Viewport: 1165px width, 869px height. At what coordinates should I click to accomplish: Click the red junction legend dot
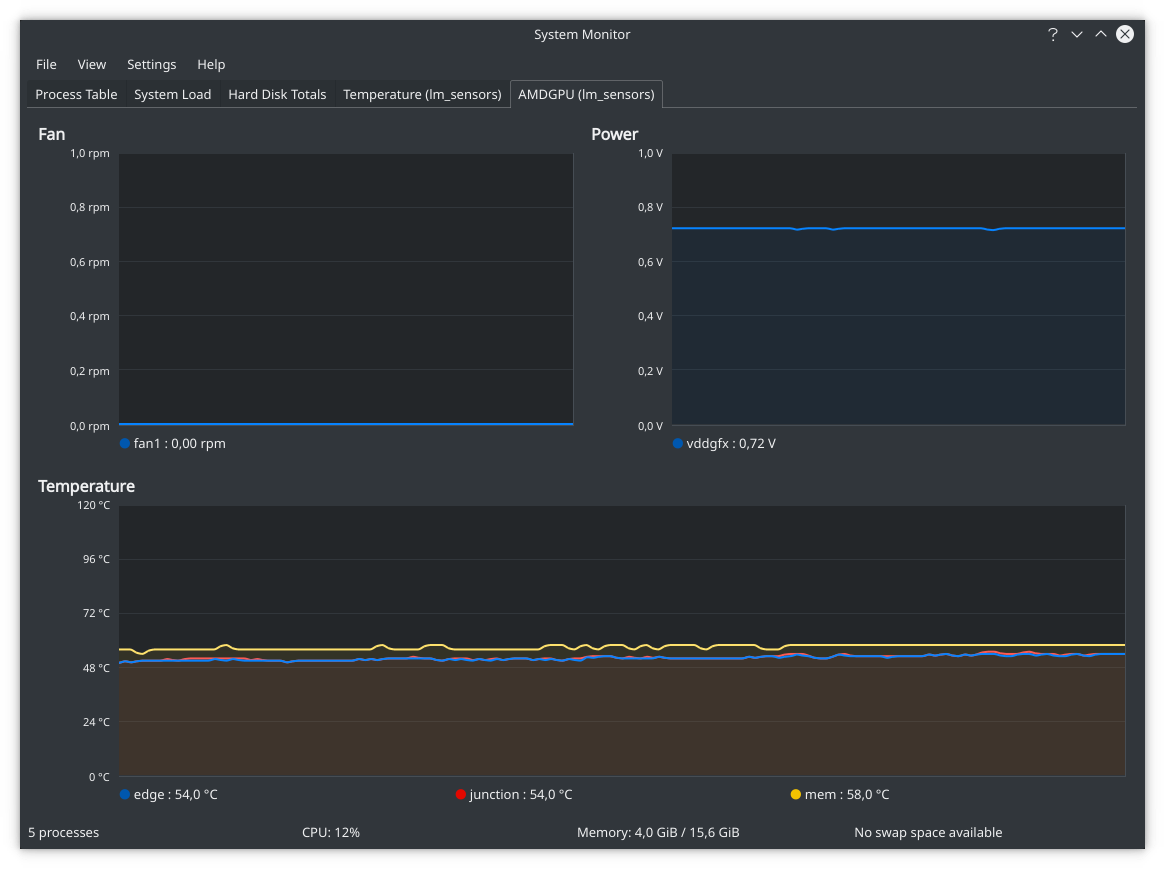[x=461, y=795]
